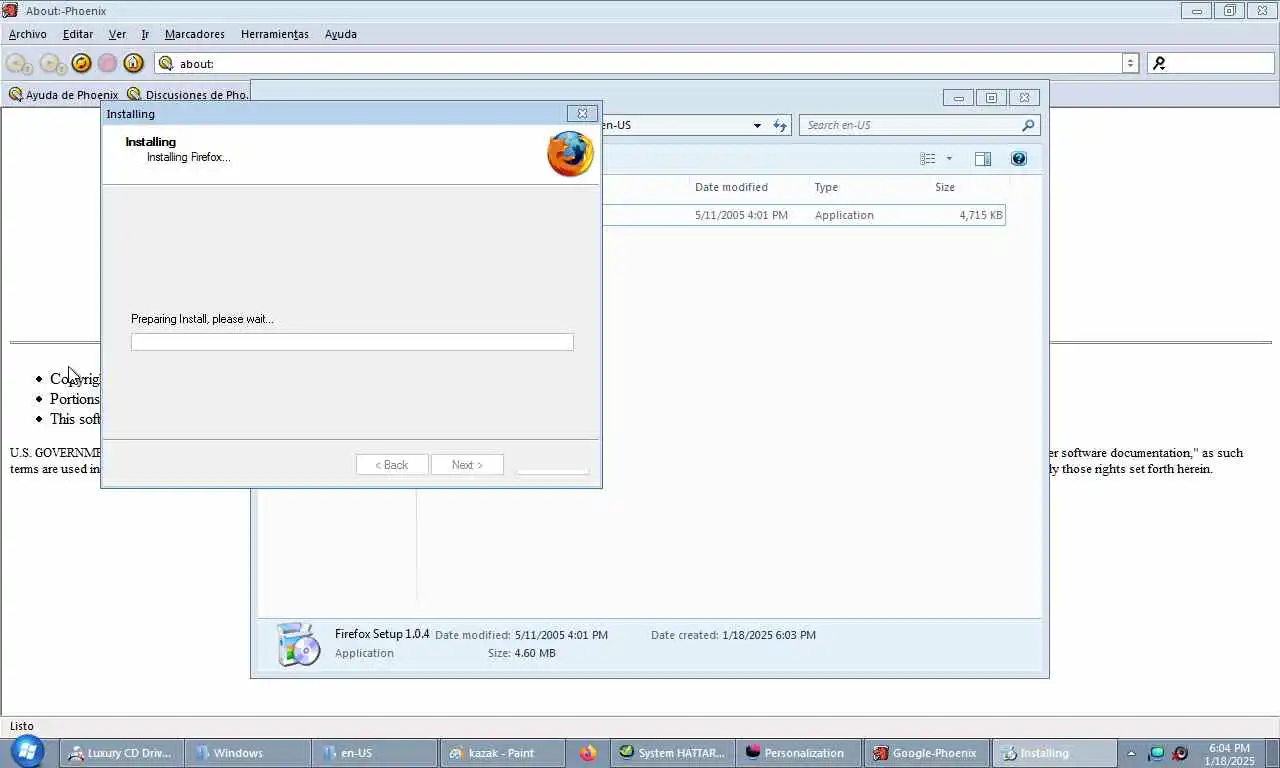Viewport: 1280px width, 768px height.
Task: Close the Firefox installer dialog
Action: 582,114
